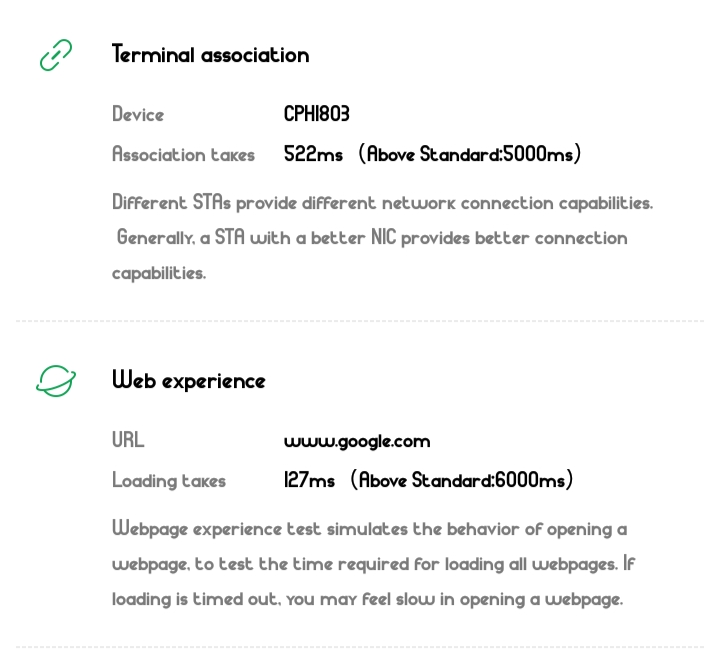Viewport: 719px width, 649px height.
Task: Tap the line about loading timed out
Action: pos(367,599)
